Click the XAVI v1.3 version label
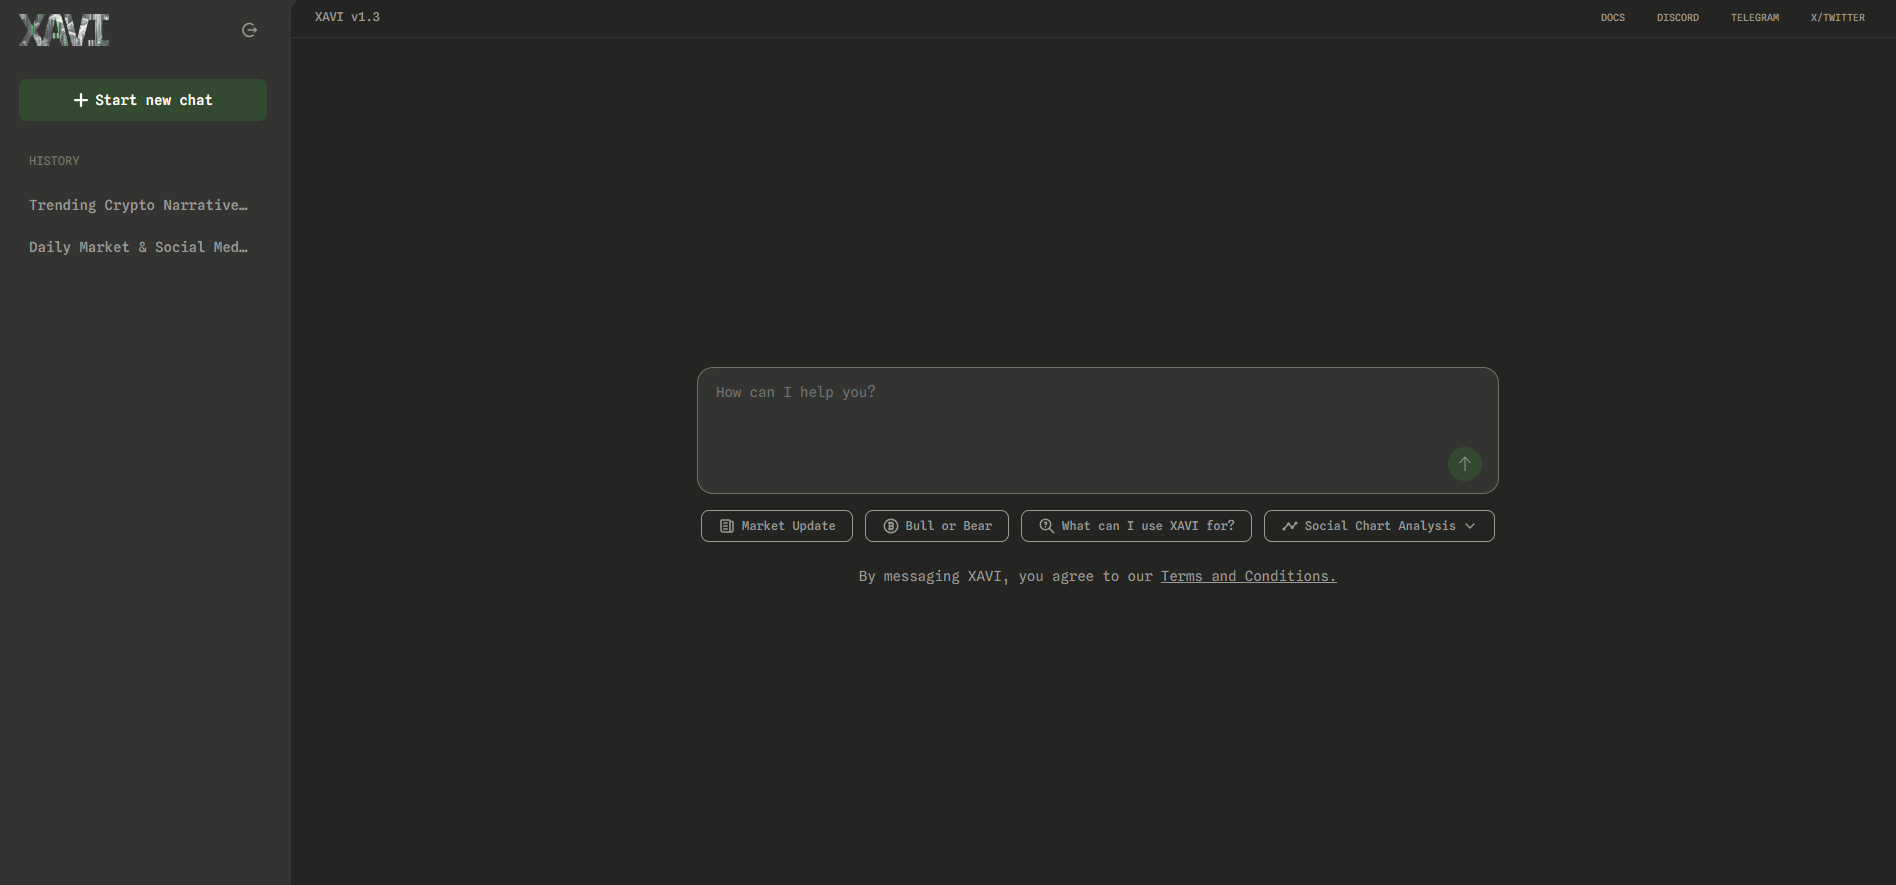The width and height of the screenshot is (1896, 885). pyautogui.click(x=347, y=17)
